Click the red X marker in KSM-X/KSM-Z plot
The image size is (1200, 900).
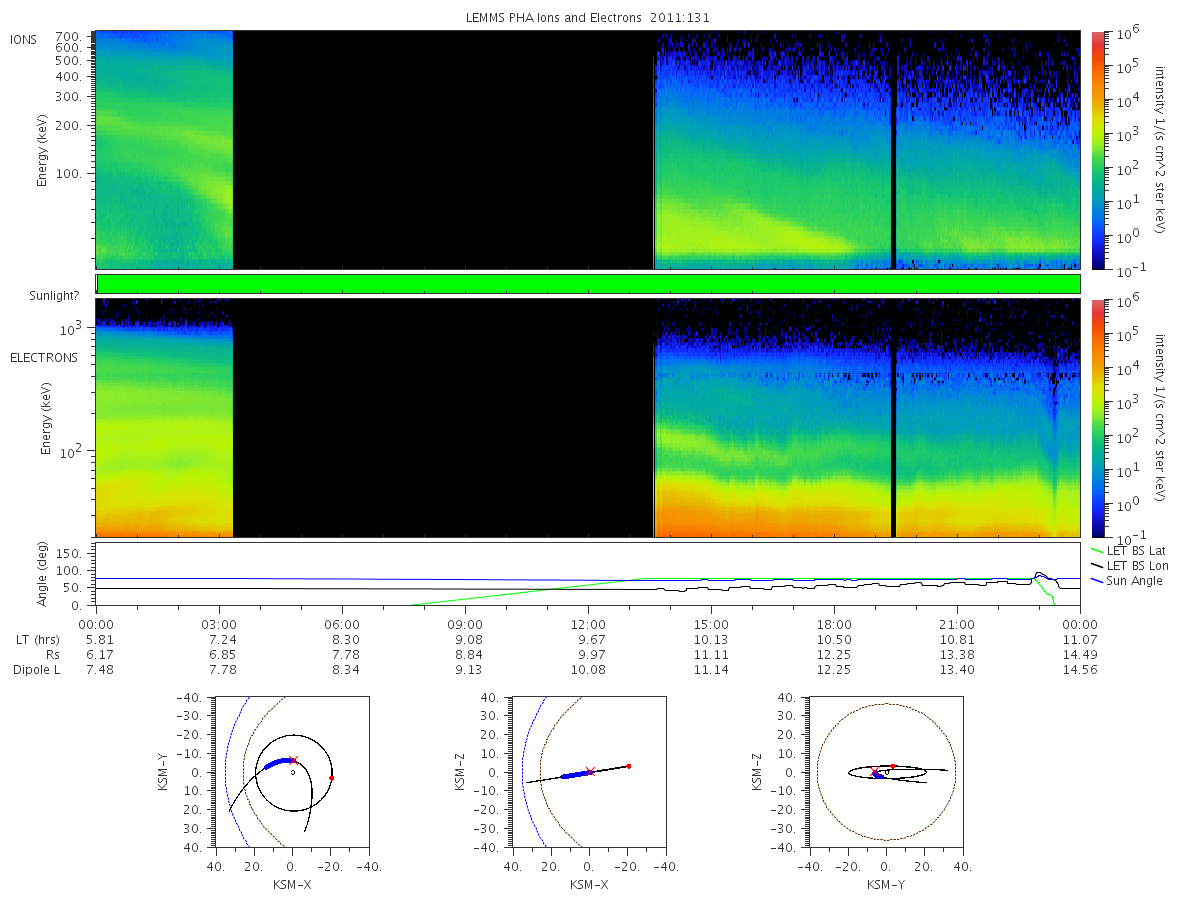pyautogui.click(x=590, y=771)
